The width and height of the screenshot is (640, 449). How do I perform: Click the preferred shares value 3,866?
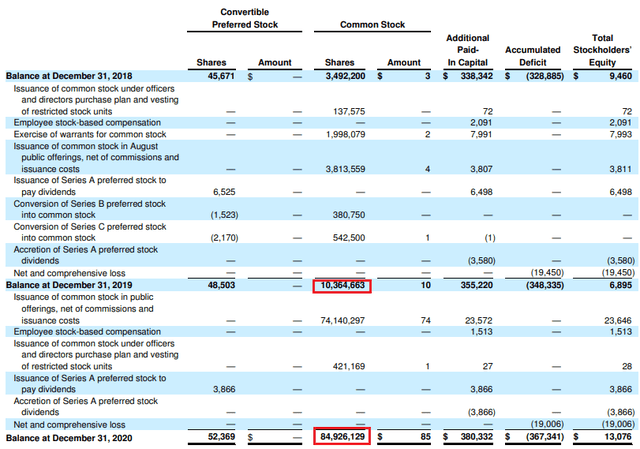click(x=224, y=389)
